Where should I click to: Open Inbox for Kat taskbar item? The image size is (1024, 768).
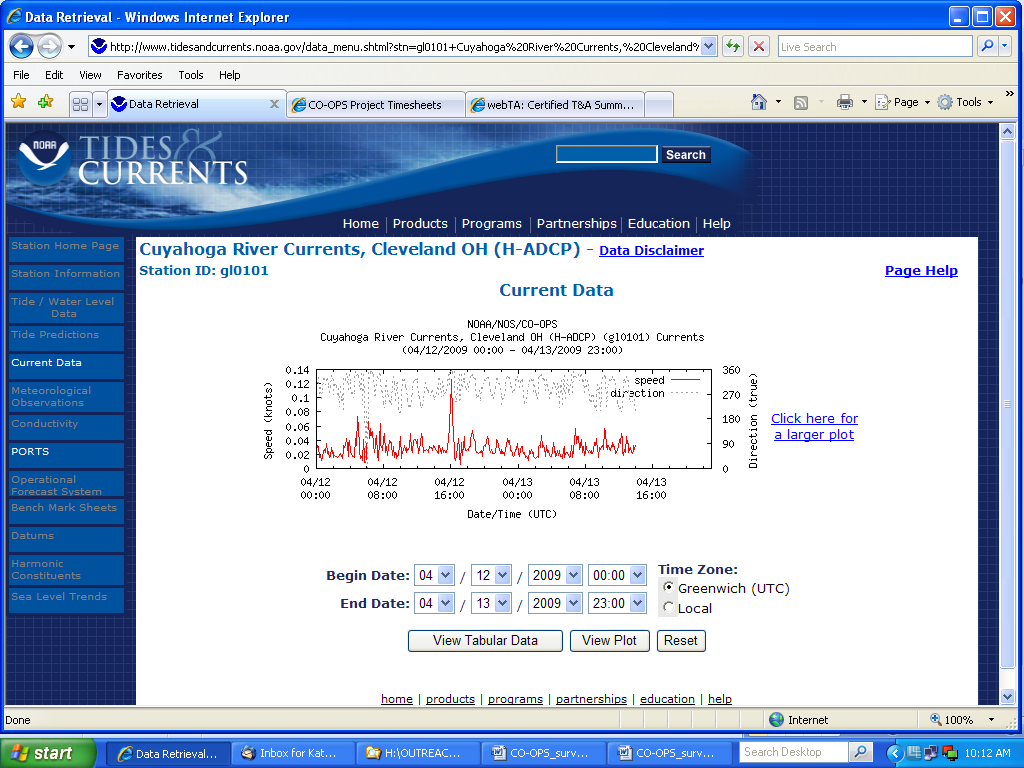293,753
